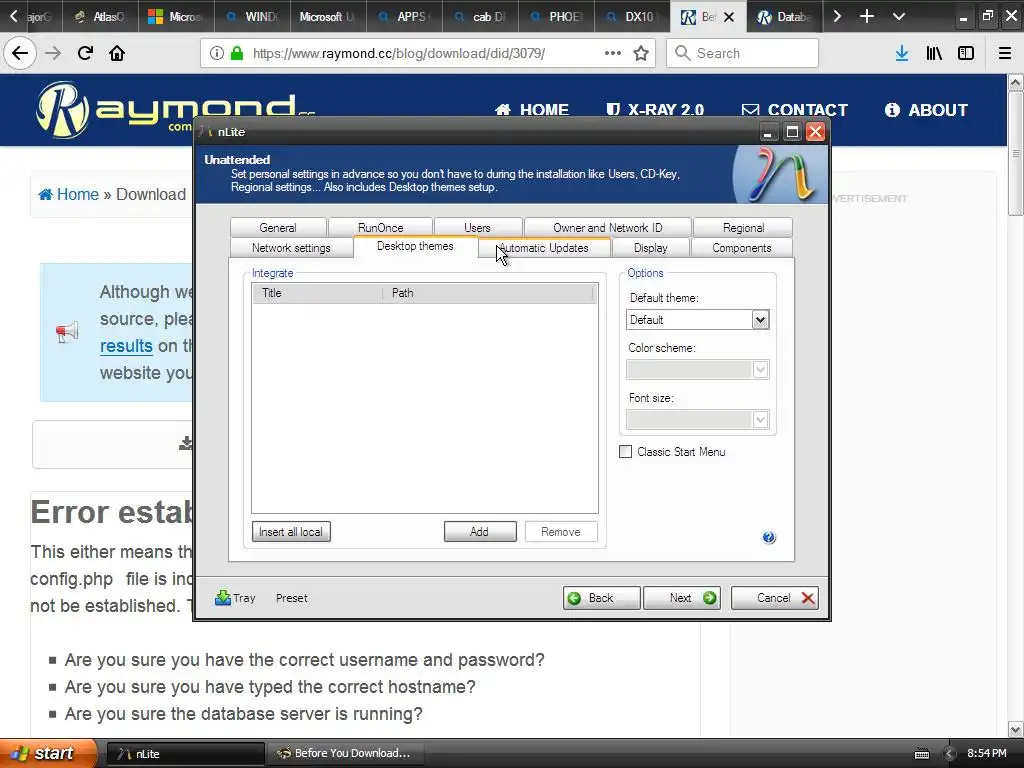
Task: Reload the page with the refresh icon
Action: click(85, 53)
